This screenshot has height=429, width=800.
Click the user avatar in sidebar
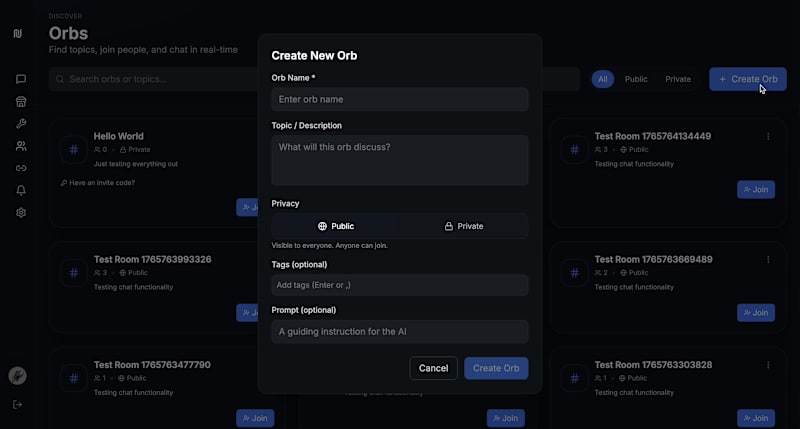18,376
